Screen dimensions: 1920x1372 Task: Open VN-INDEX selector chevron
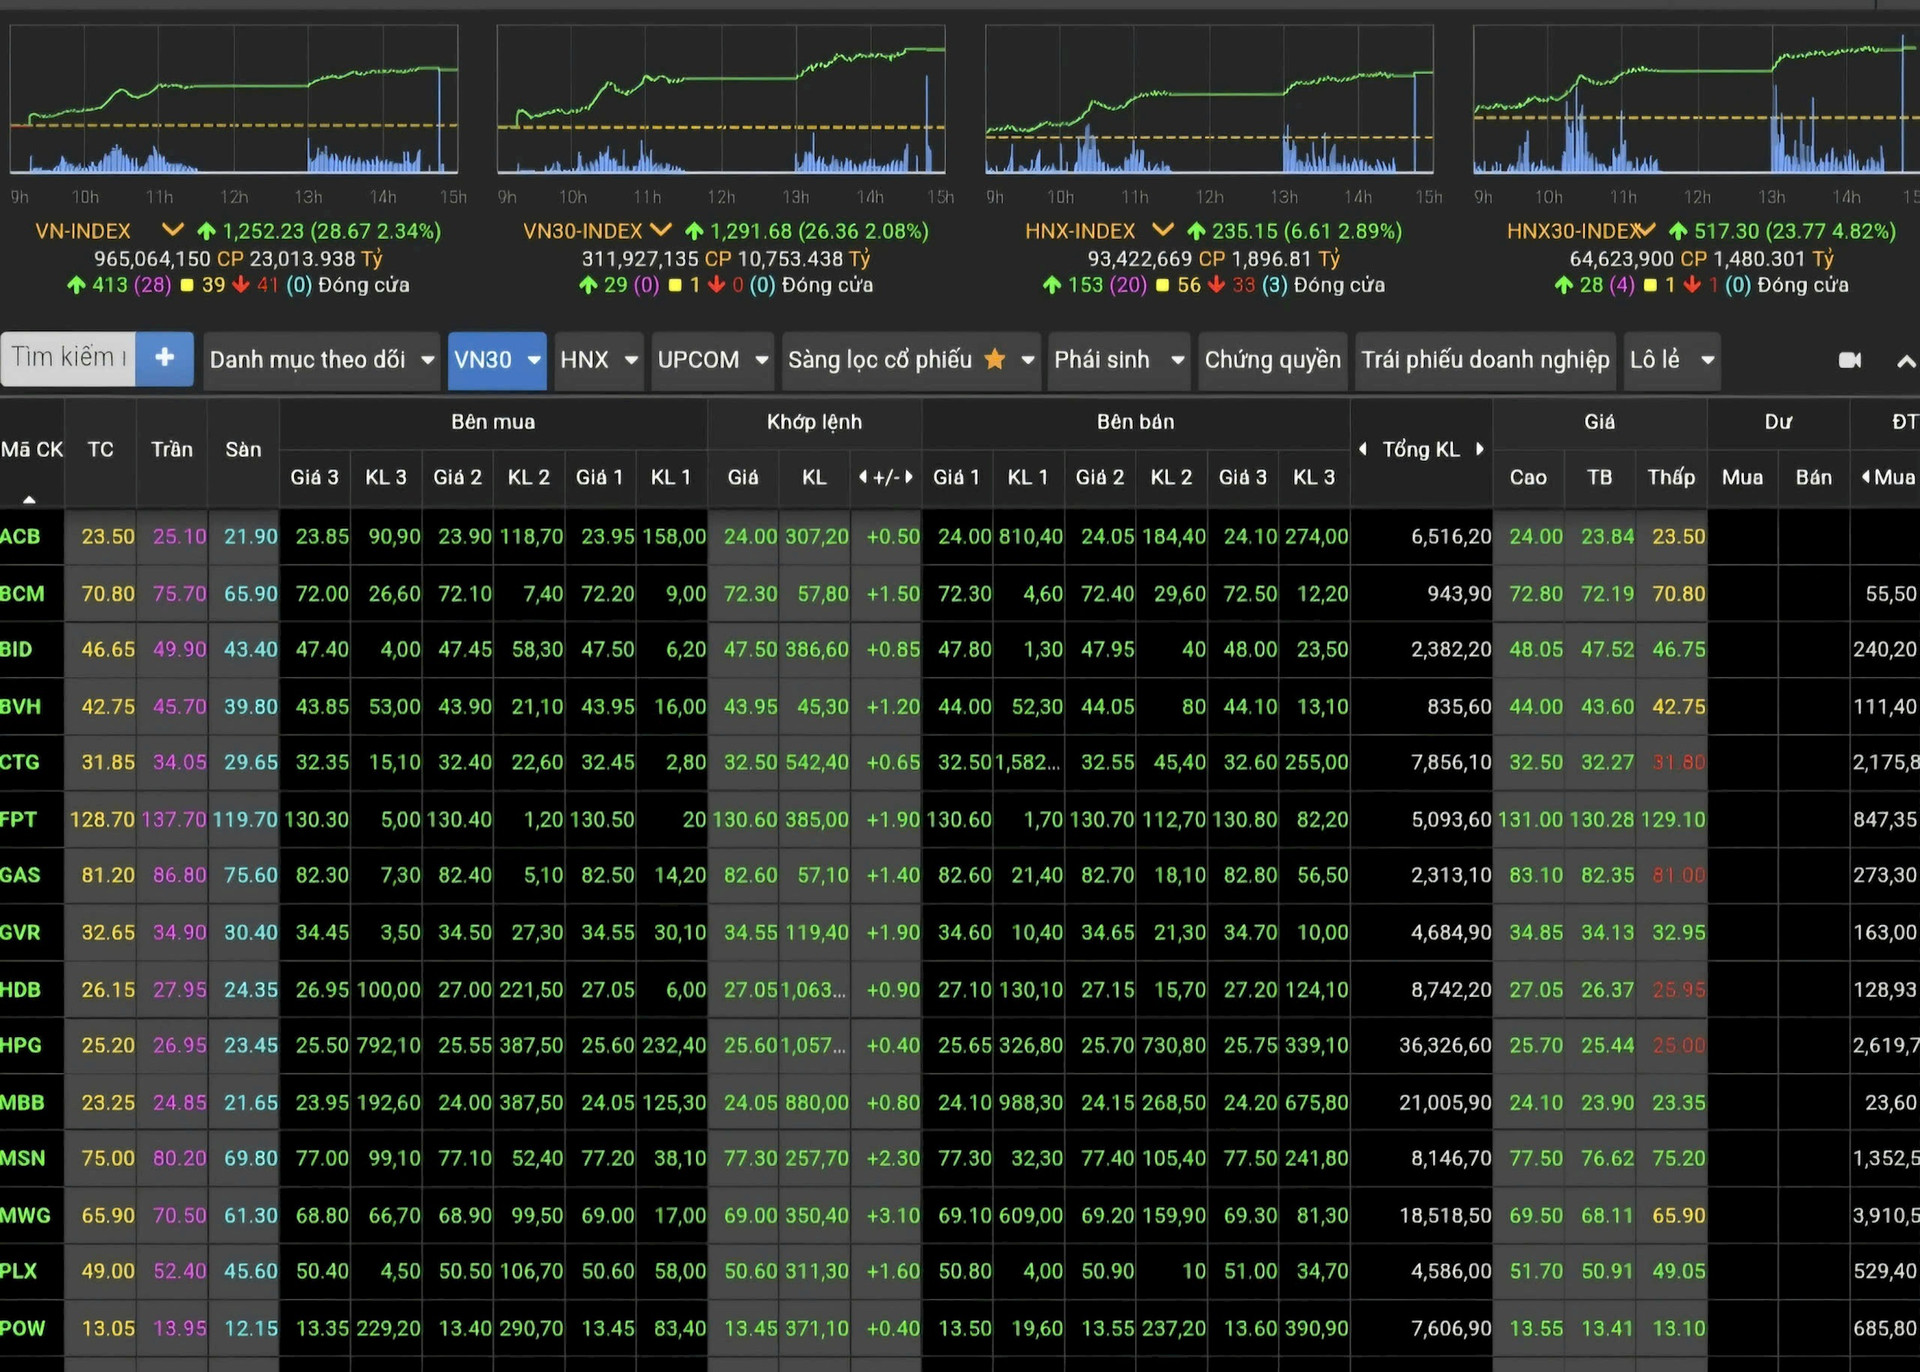click(x=172, y=230)
